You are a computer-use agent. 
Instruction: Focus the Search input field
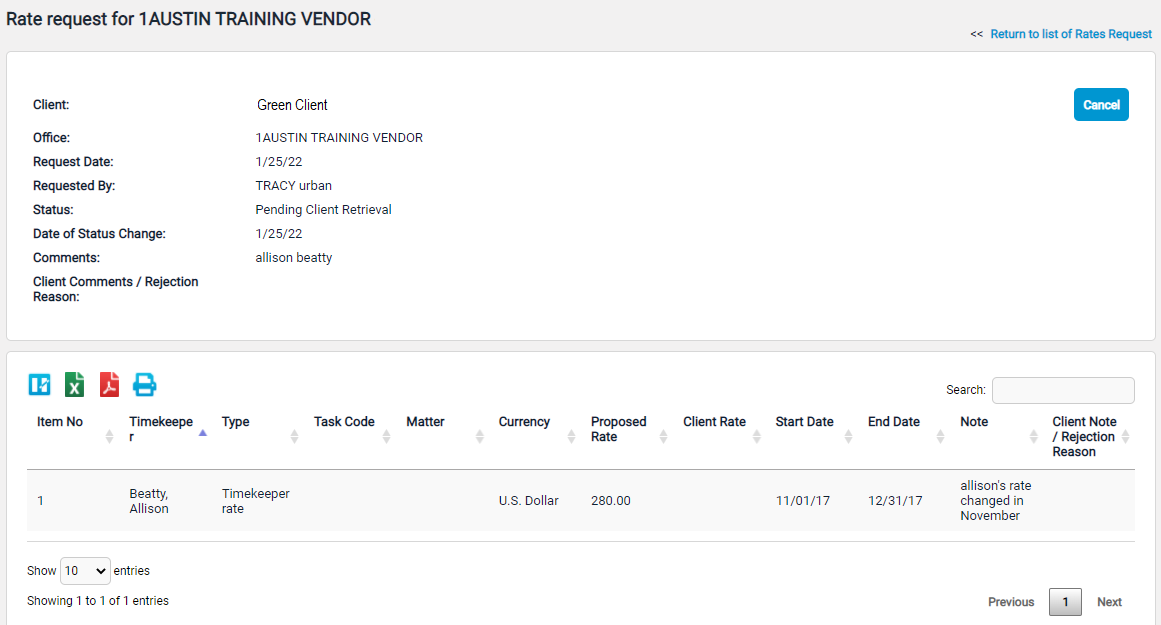pyautogui.click(x=1063, y=390)
